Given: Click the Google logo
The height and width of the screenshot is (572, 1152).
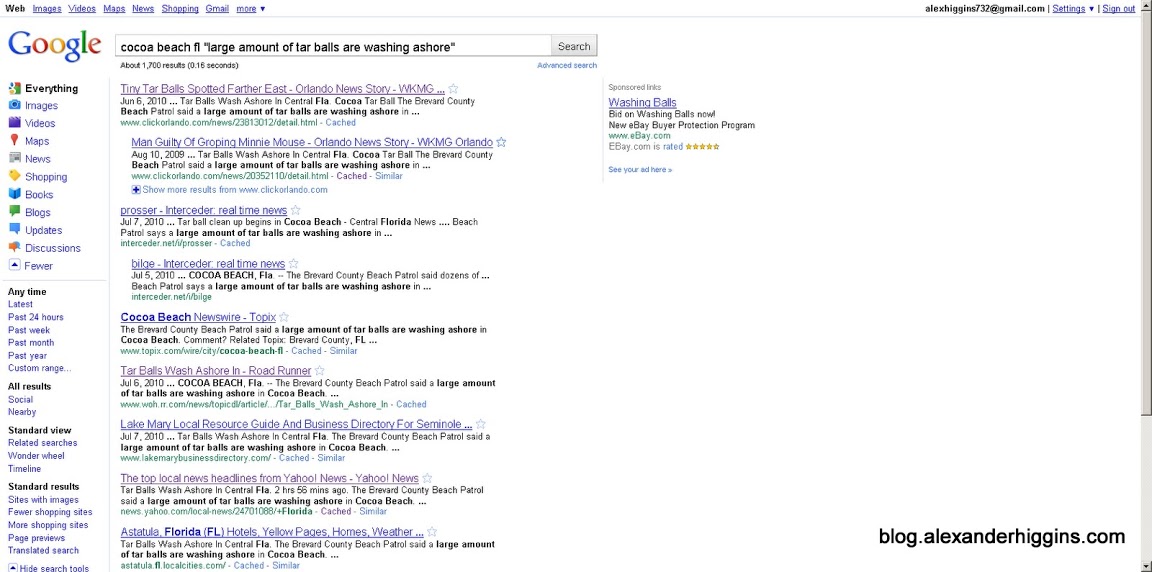Looking at the screenshot, I should (x=54, y=46).
